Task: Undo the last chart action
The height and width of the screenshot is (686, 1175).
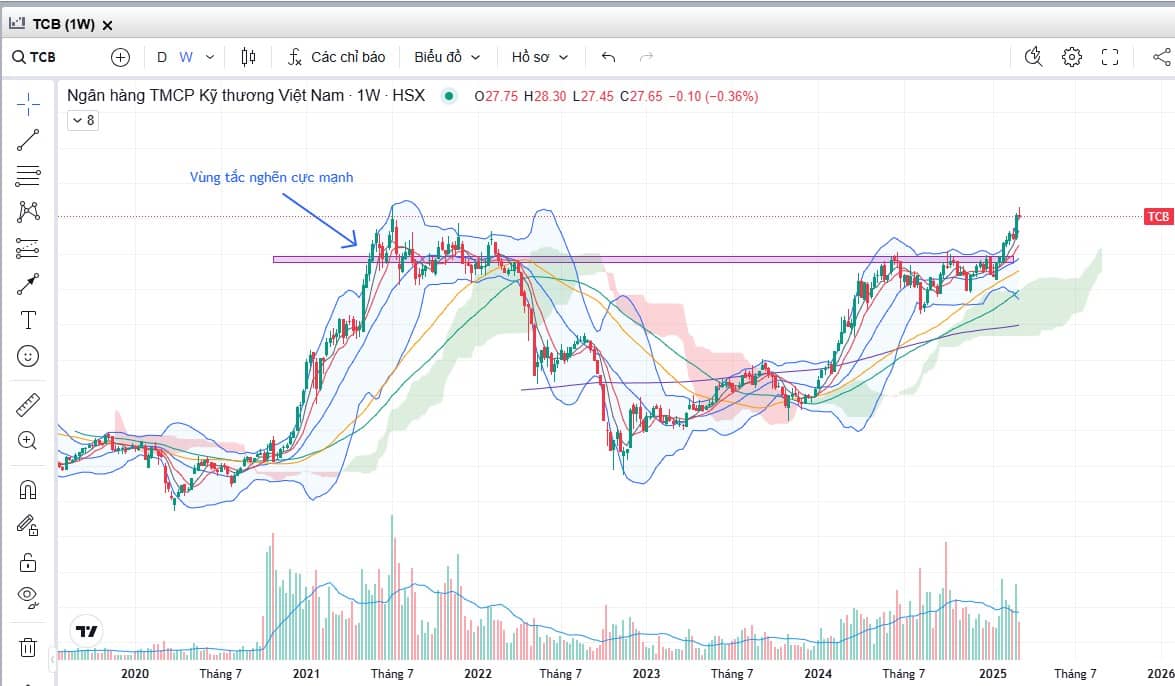Action: click(608, 57)
